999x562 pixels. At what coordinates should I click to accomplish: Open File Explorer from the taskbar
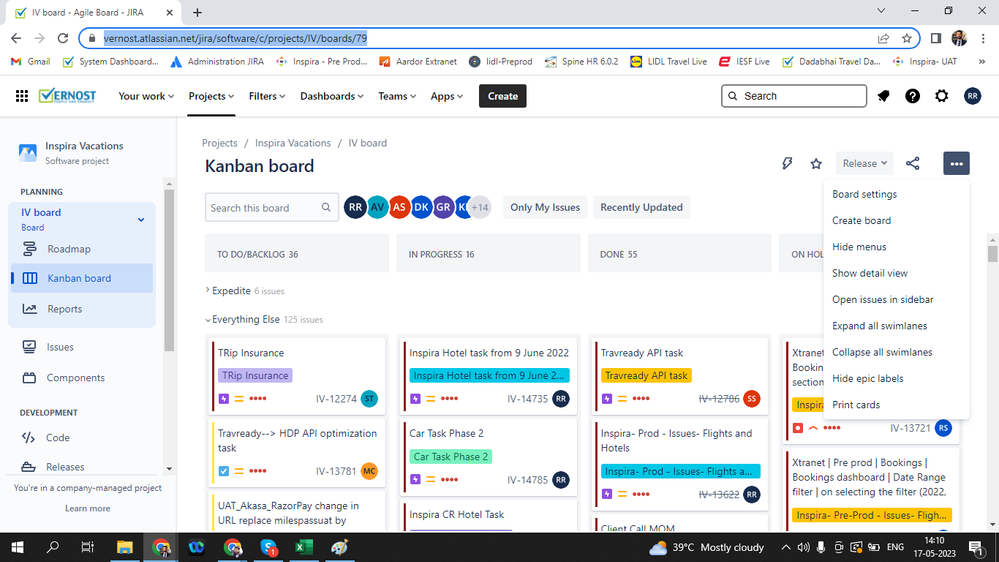click(x=124, y=547)
